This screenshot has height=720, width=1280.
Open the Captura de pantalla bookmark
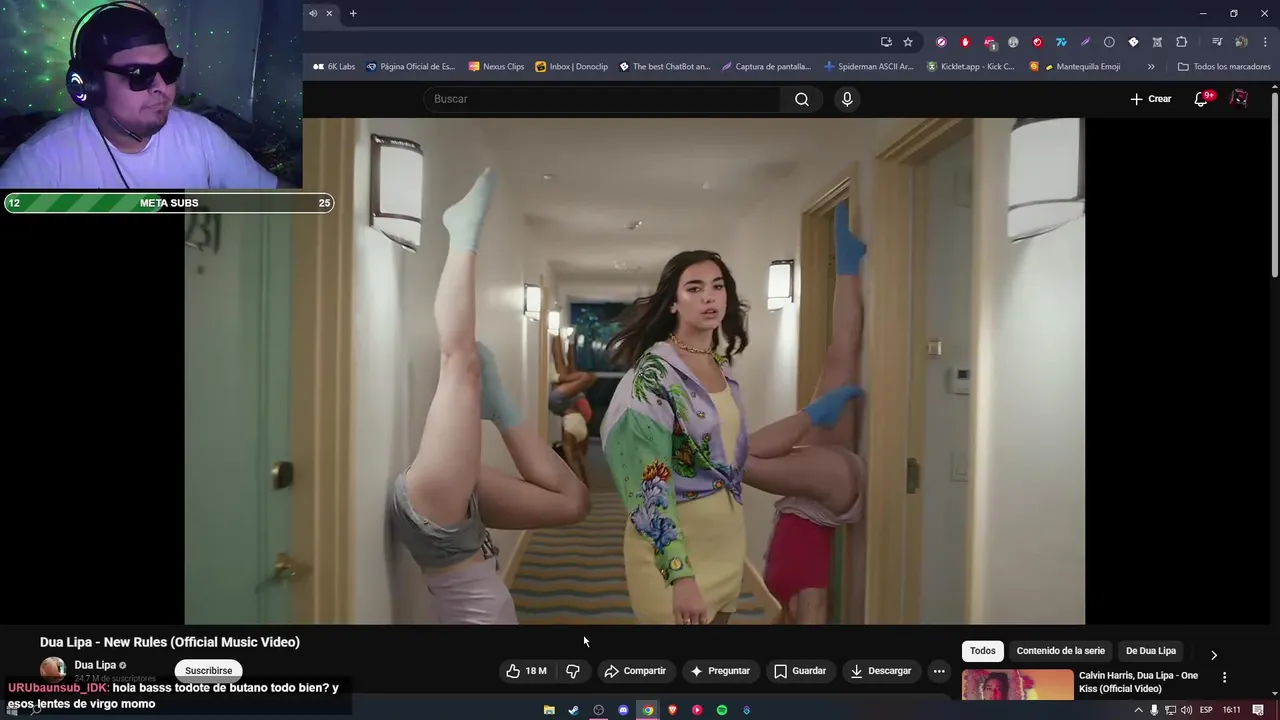coord(767,67)
